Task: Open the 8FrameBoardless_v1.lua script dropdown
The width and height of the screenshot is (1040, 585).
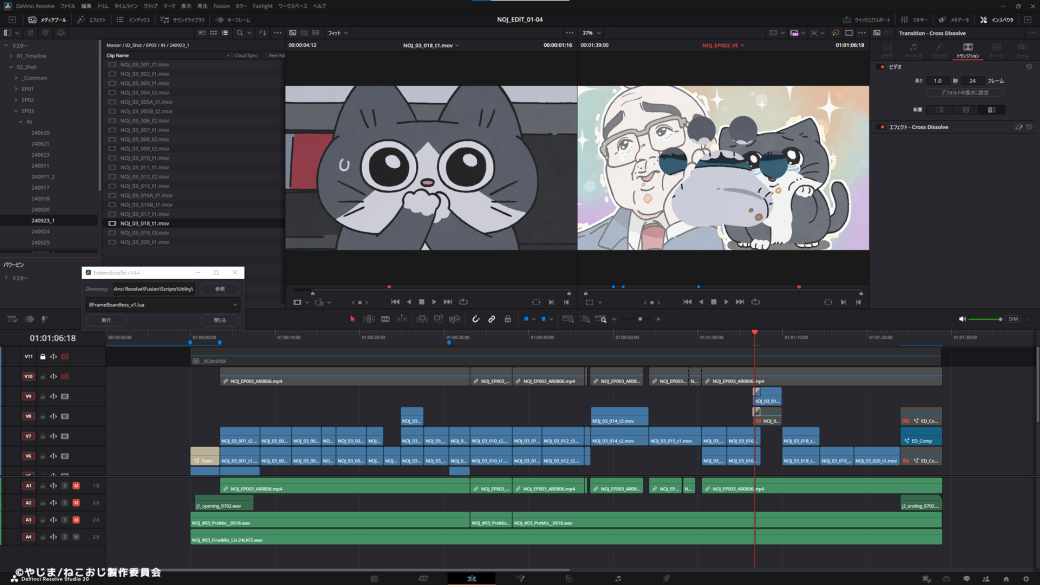Action: (162, 304)
